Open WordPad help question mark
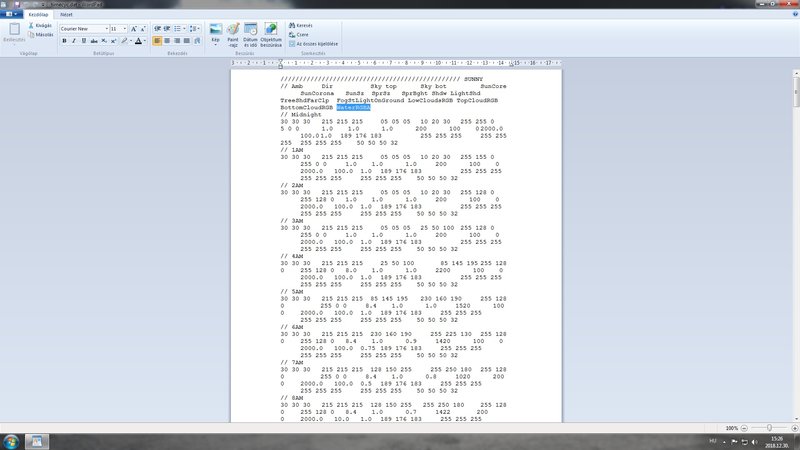Viewport: 800px width, 450px height. (795, 14)
